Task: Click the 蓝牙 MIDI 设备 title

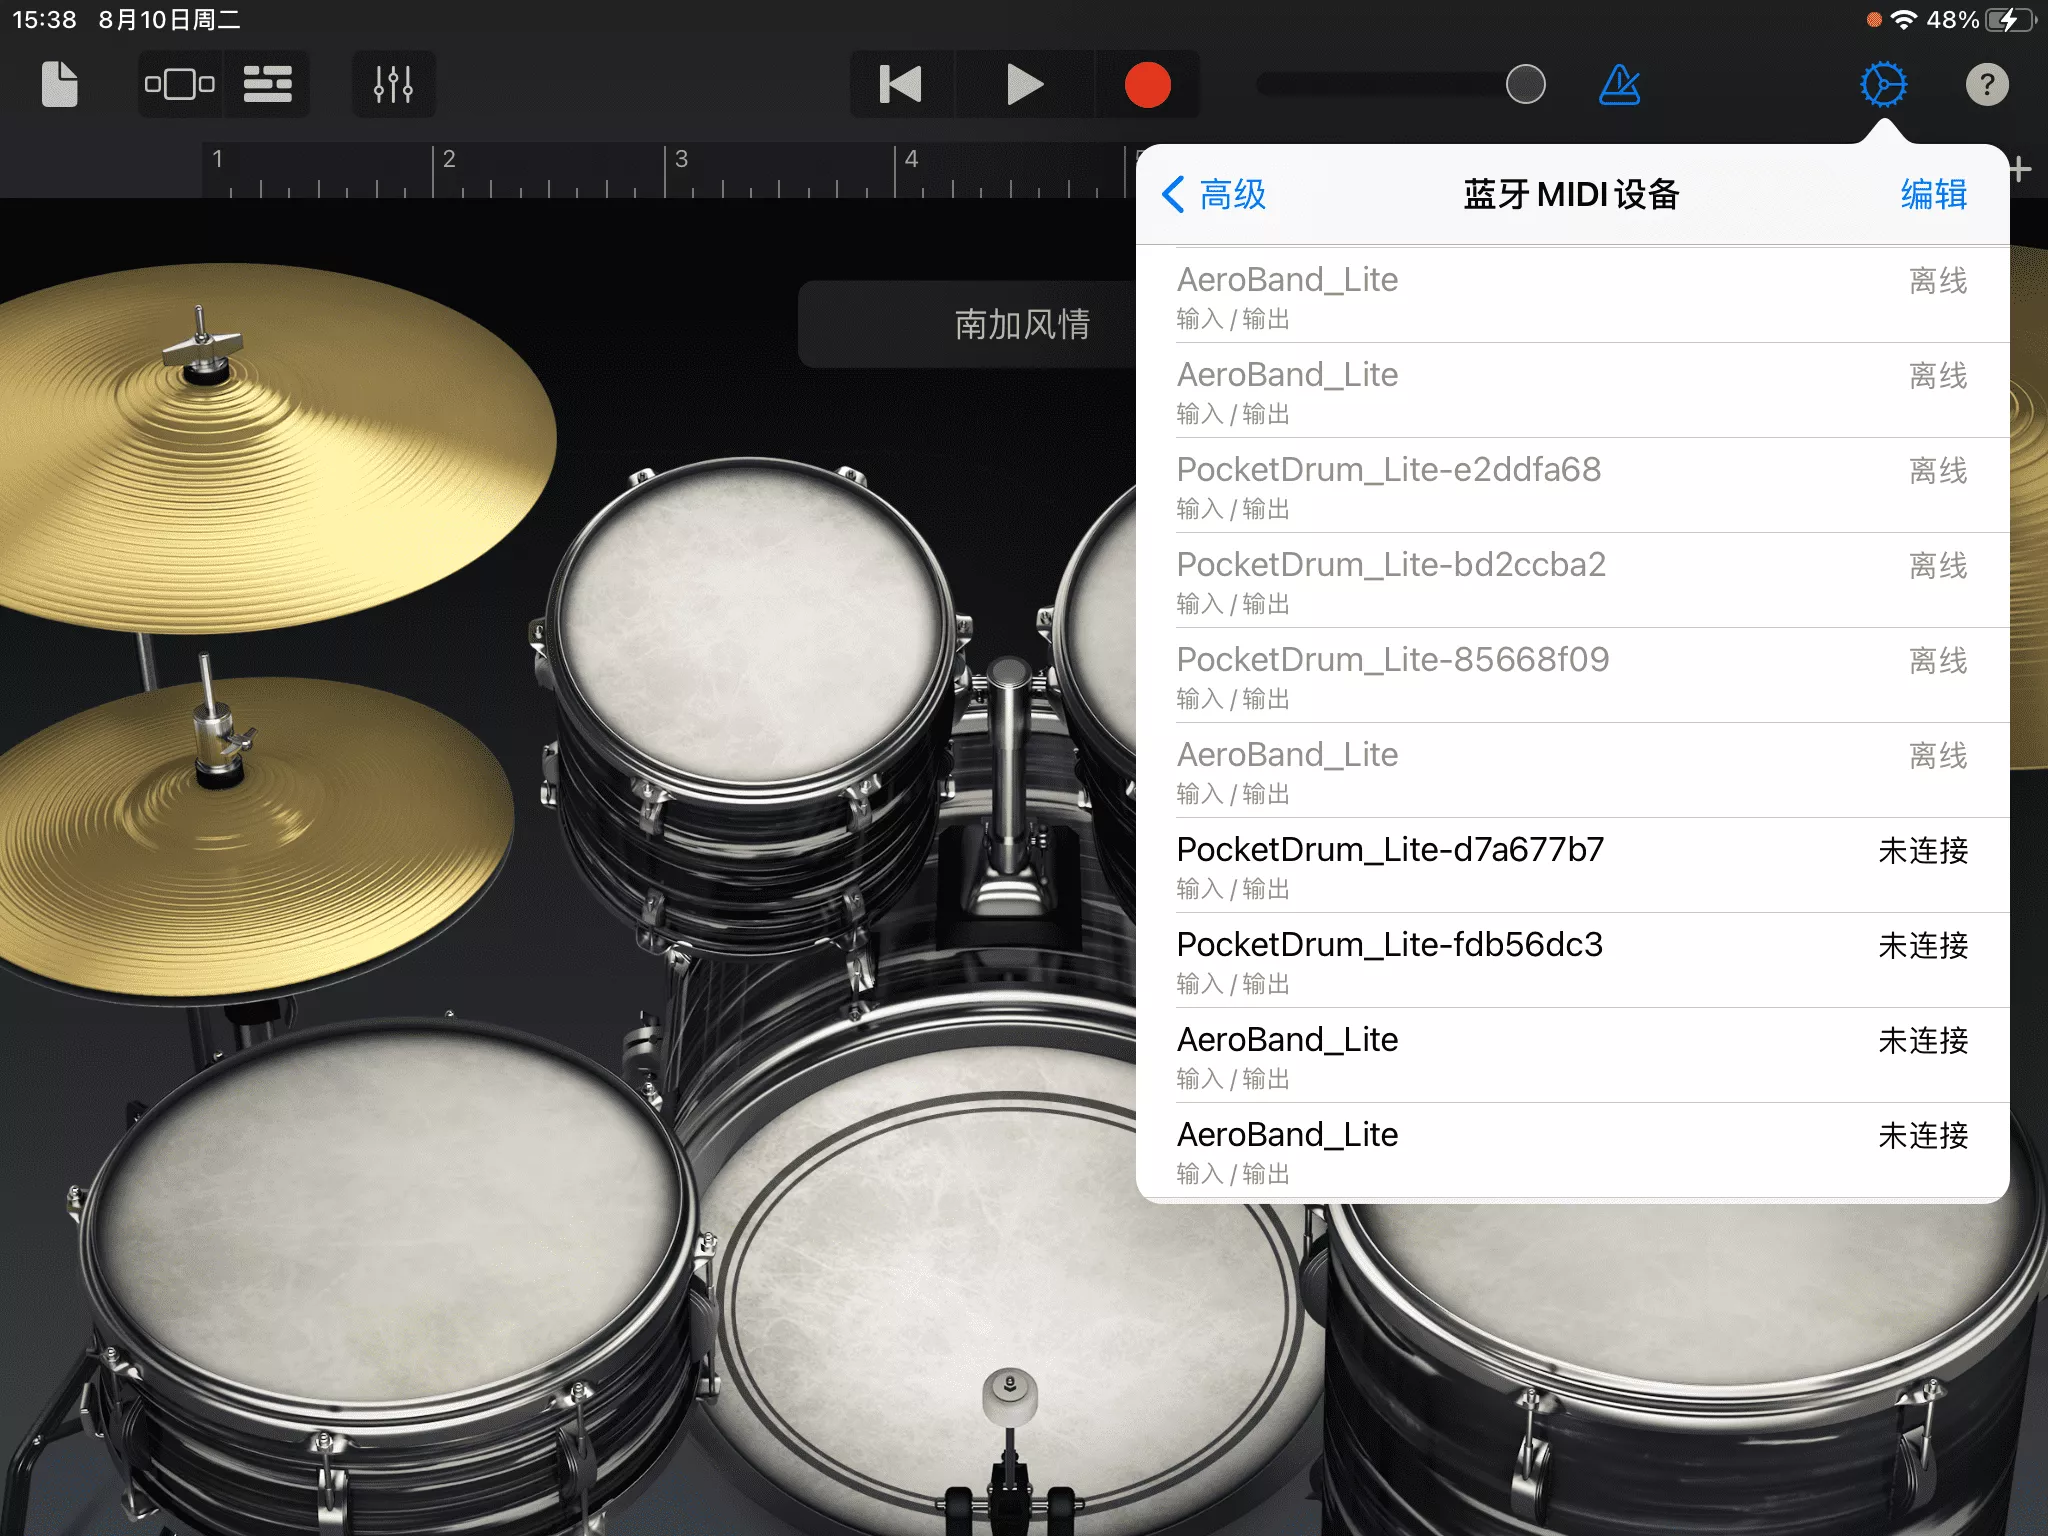Action: [x=1572, y=194]
